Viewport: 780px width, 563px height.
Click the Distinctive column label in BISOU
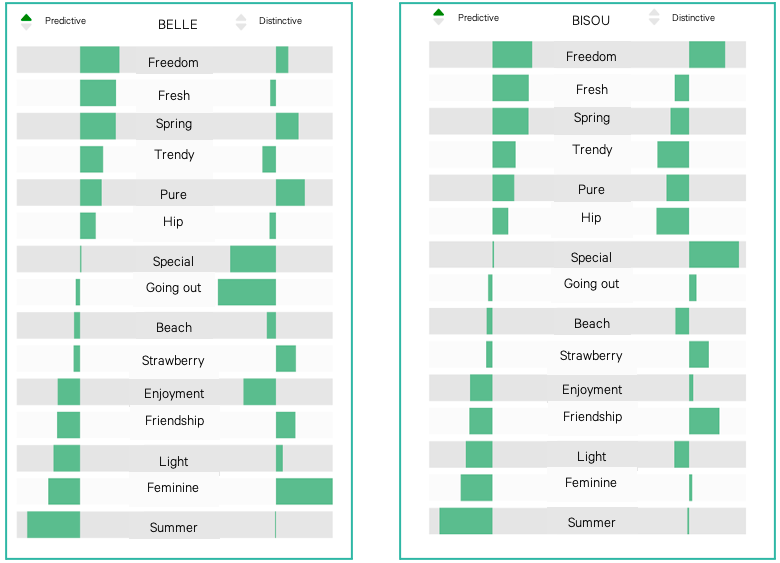(x=693, y=18)
